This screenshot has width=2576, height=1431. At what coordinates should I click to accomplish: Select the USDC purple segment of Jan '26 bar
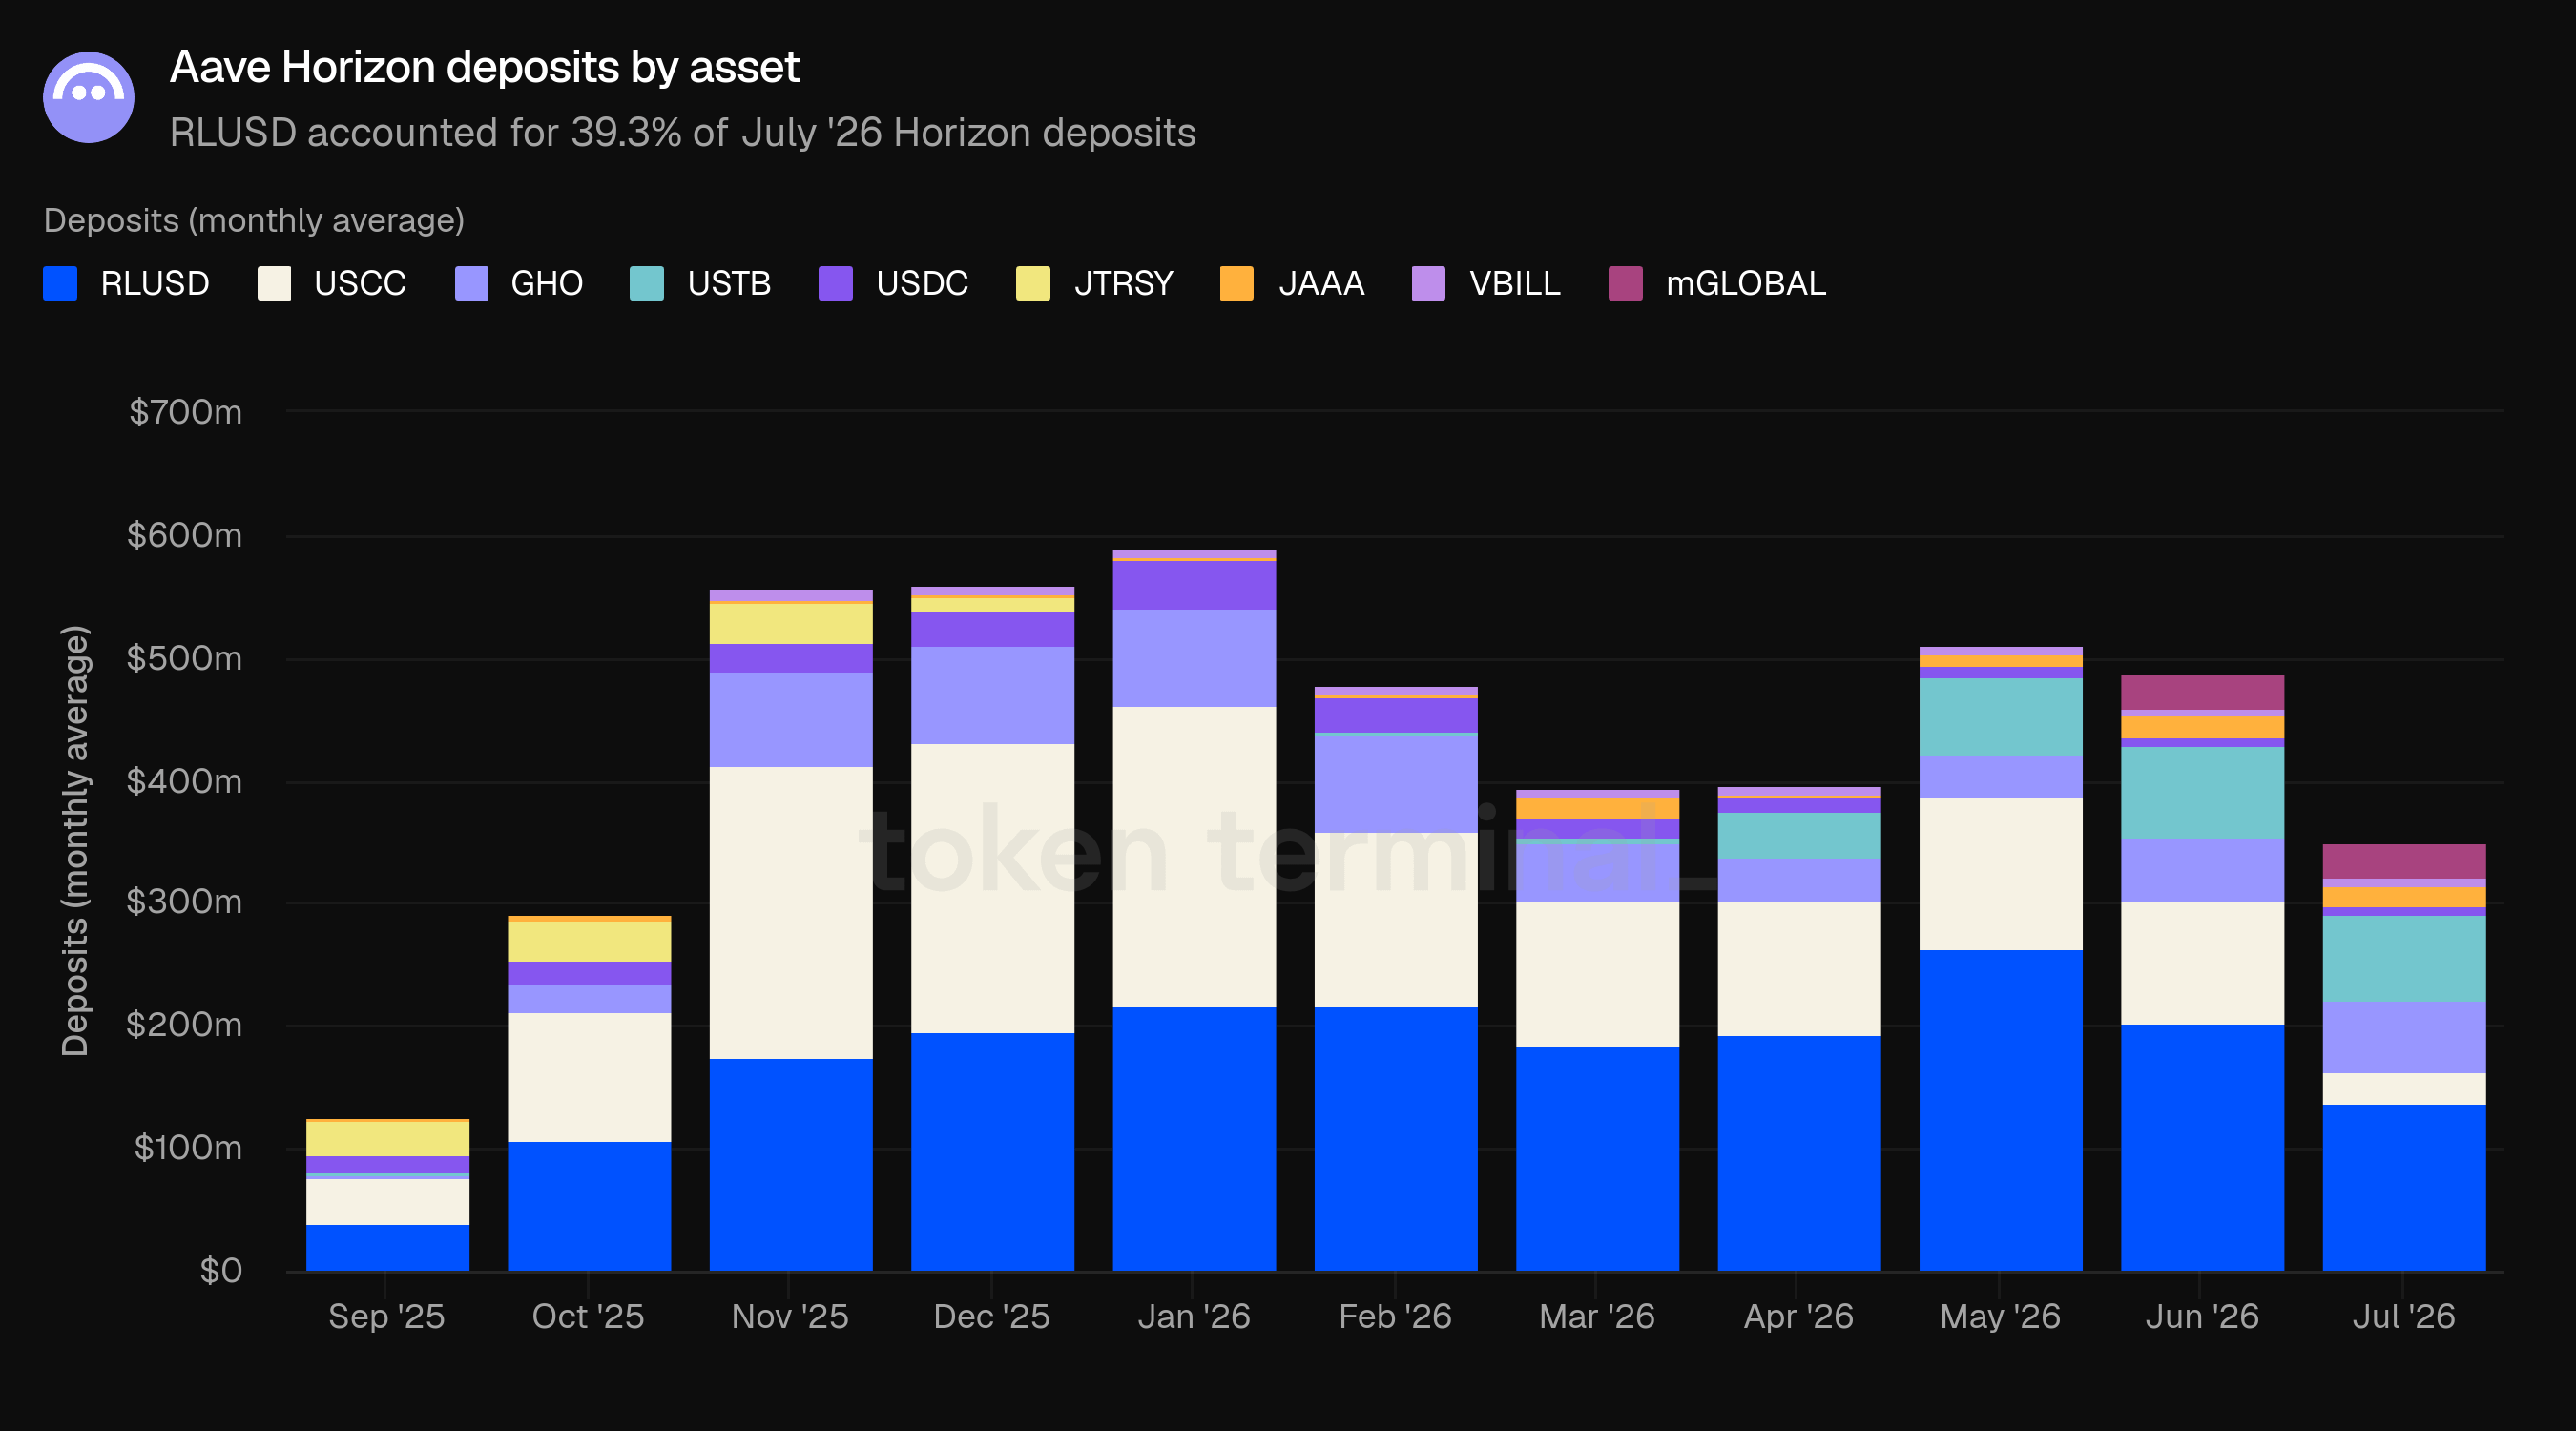click(1194, 586)
